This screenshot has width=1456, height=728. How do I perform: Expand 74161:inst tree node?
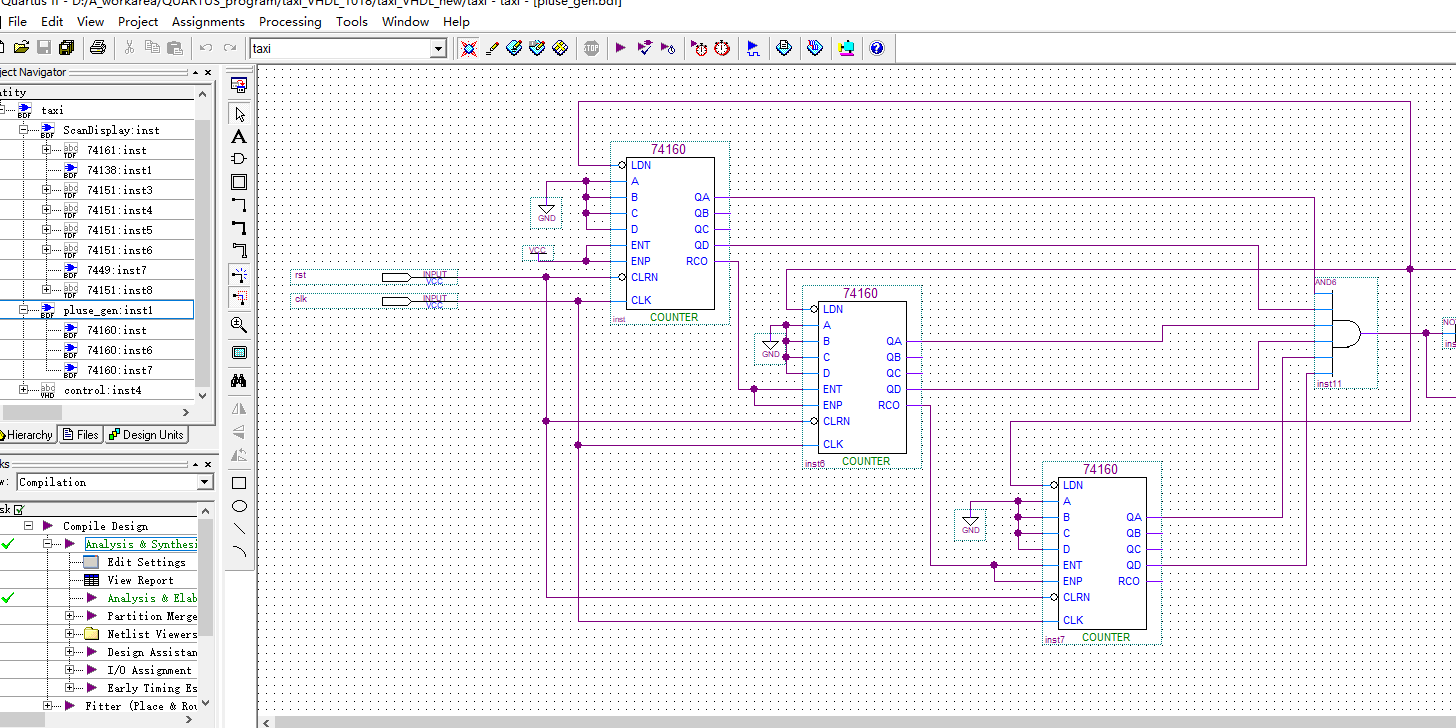point(46,150)
